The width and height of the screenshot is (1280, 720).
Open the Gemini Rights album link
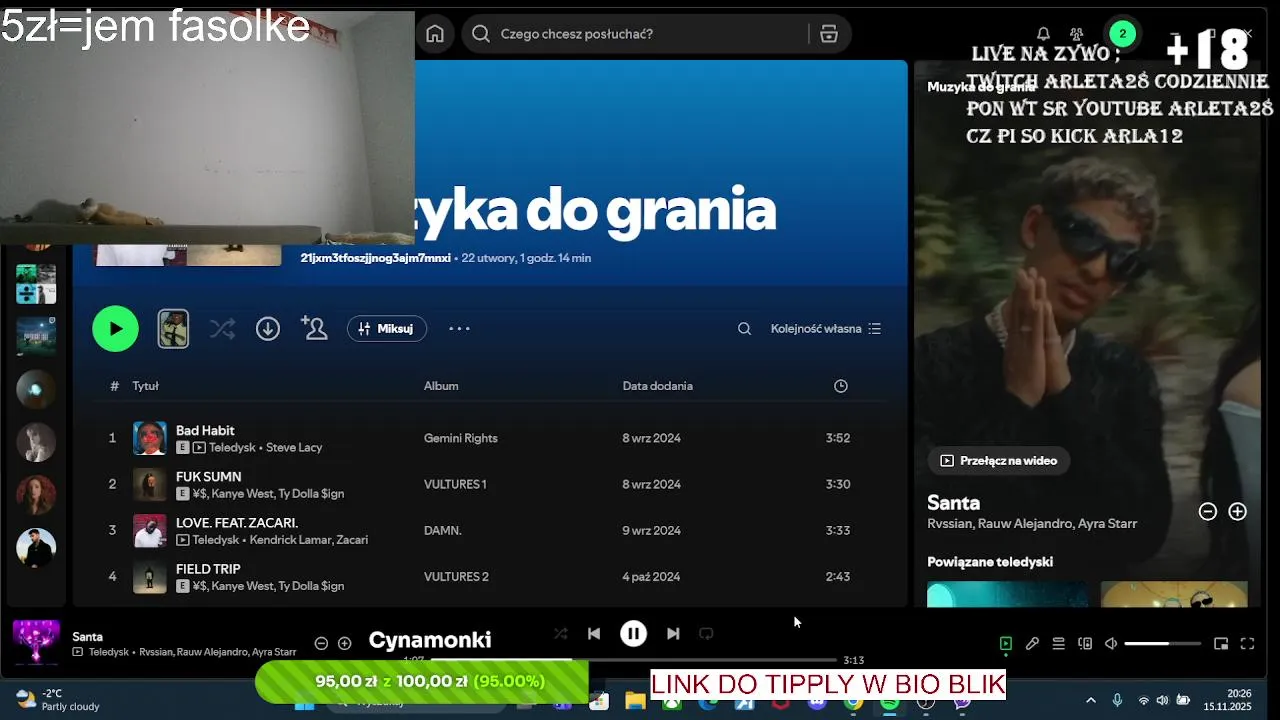point(461,438)
